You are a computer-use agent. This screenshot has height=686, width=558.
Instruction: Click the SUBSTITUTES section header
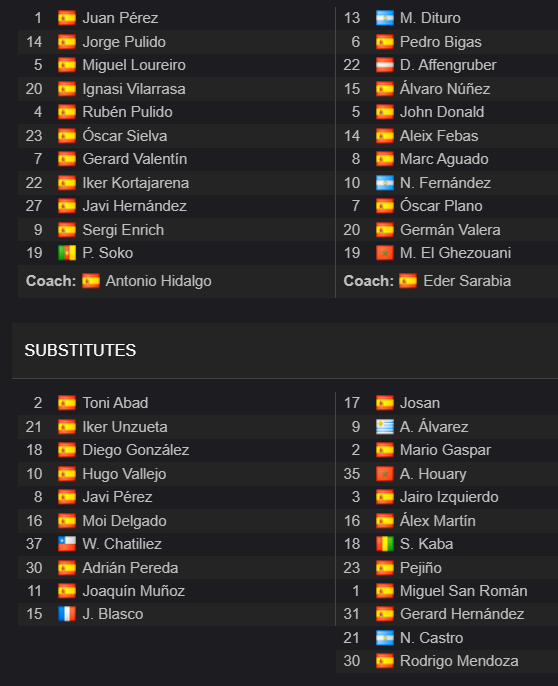click(81, 350)
